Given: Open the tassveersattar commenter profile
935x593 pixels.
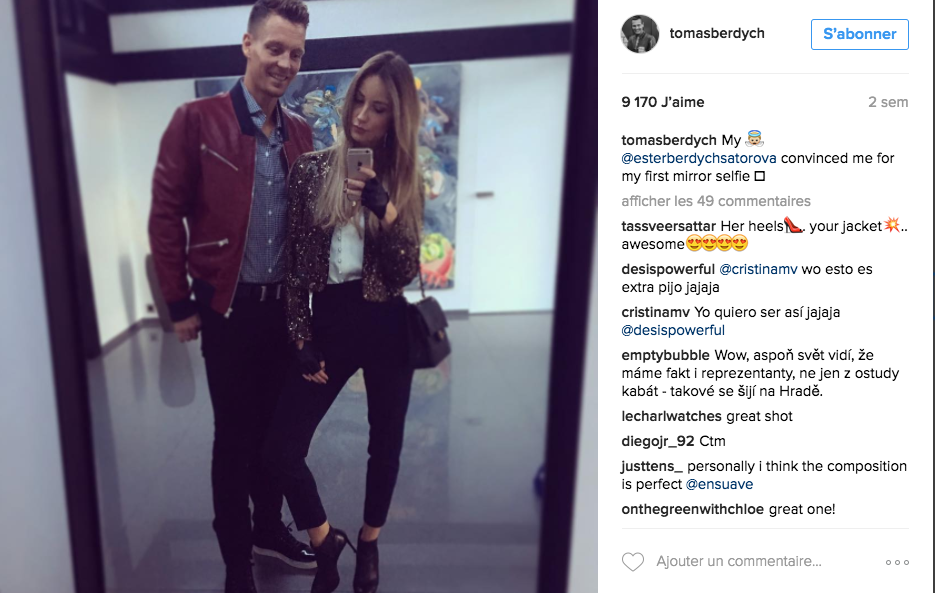Looking at the screenshot, I should point(668,226).
